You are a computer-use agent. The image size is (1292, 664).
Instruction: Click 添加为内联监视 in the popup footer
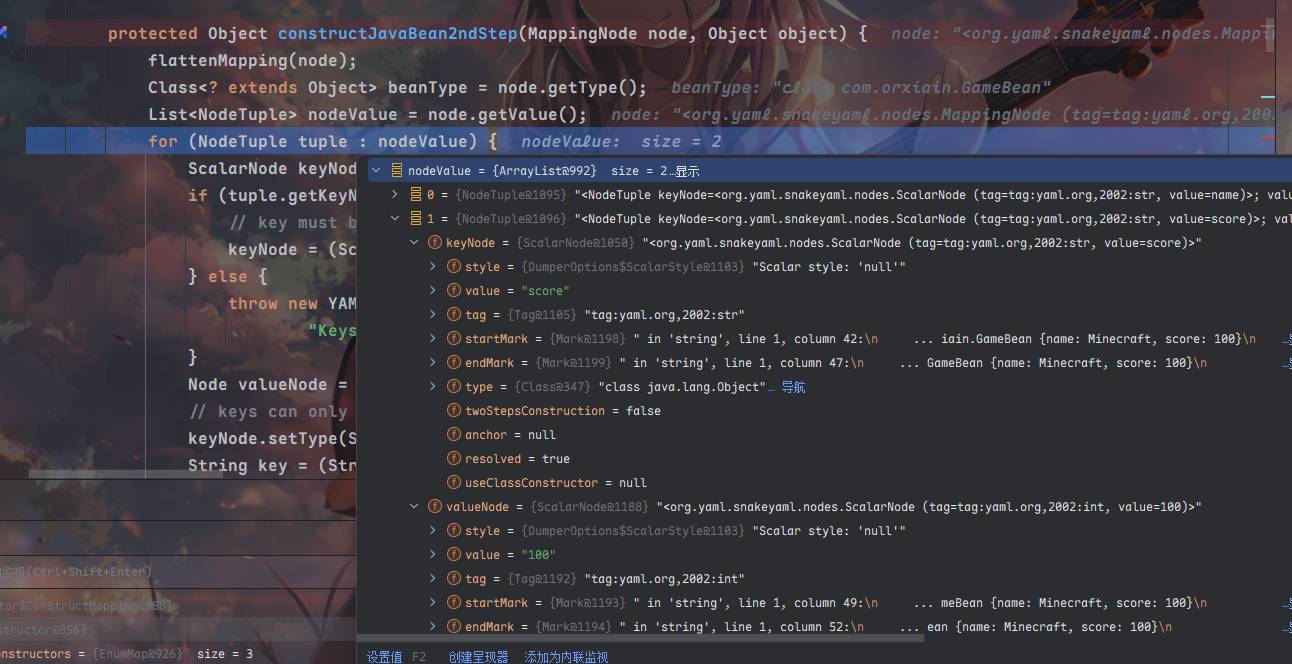[566, 657]
